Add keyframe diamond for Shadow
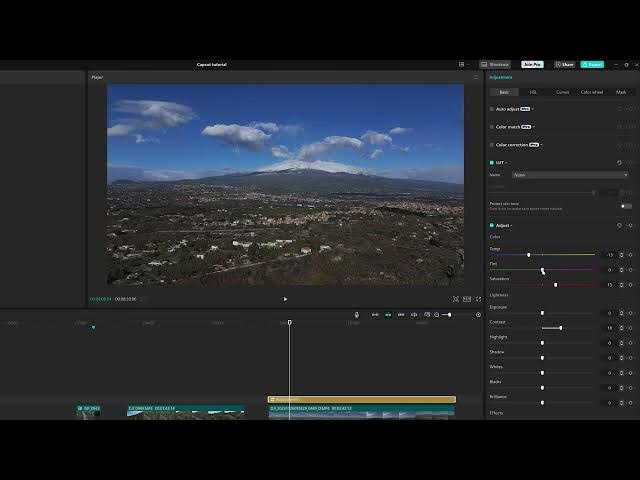The width and height of the screenshot is (640, 480). (x=631, y=358)
